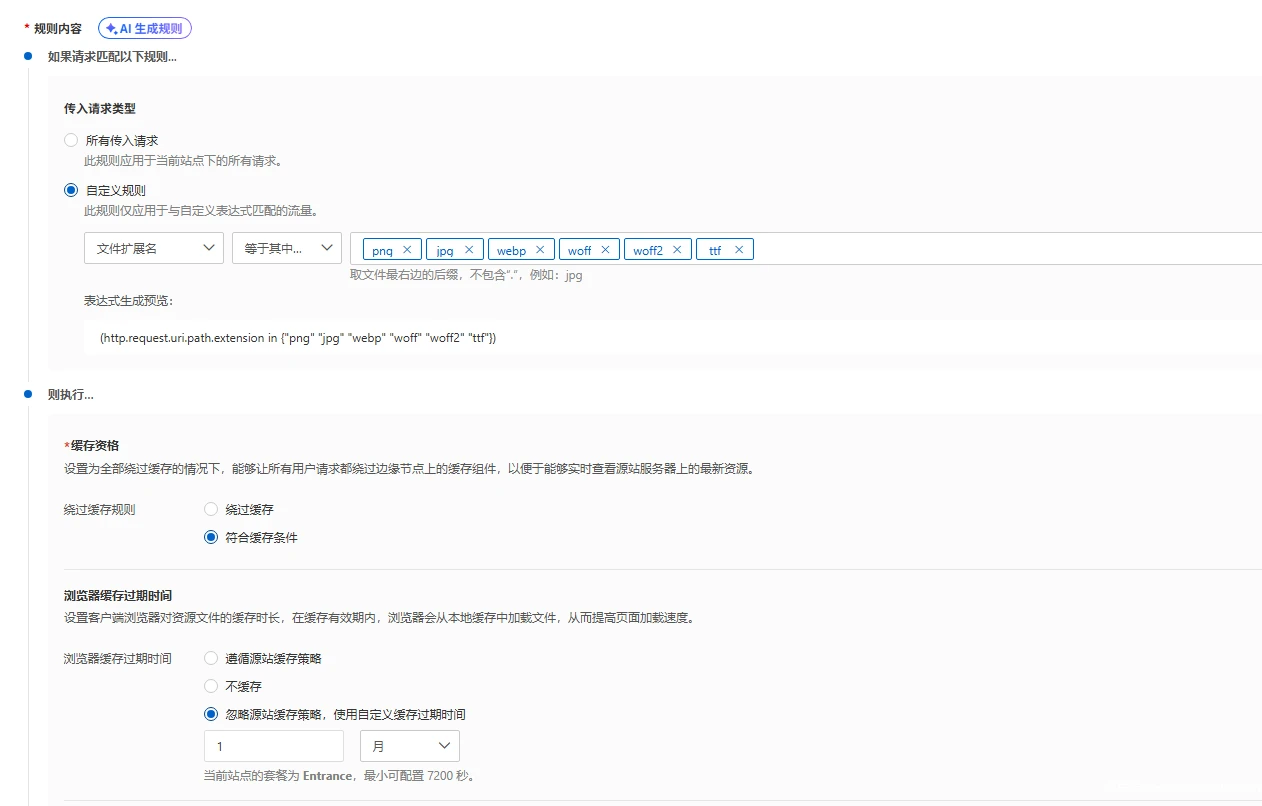Viewport: 1262px width, 806px height.
Task: Open the 等于其中 operator dropdown
Action: (286, 249)
